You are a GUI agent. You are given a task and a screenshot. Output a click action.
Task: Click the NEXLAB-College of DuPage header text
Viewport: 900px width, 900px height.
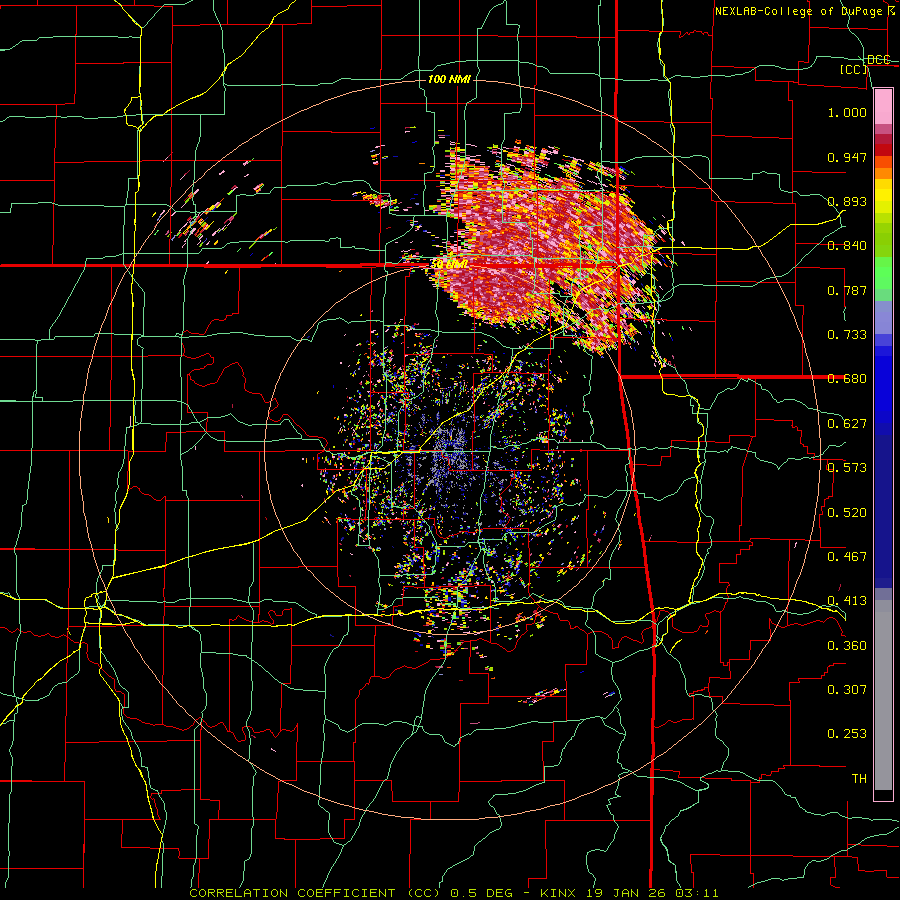[x=804, y=11]
